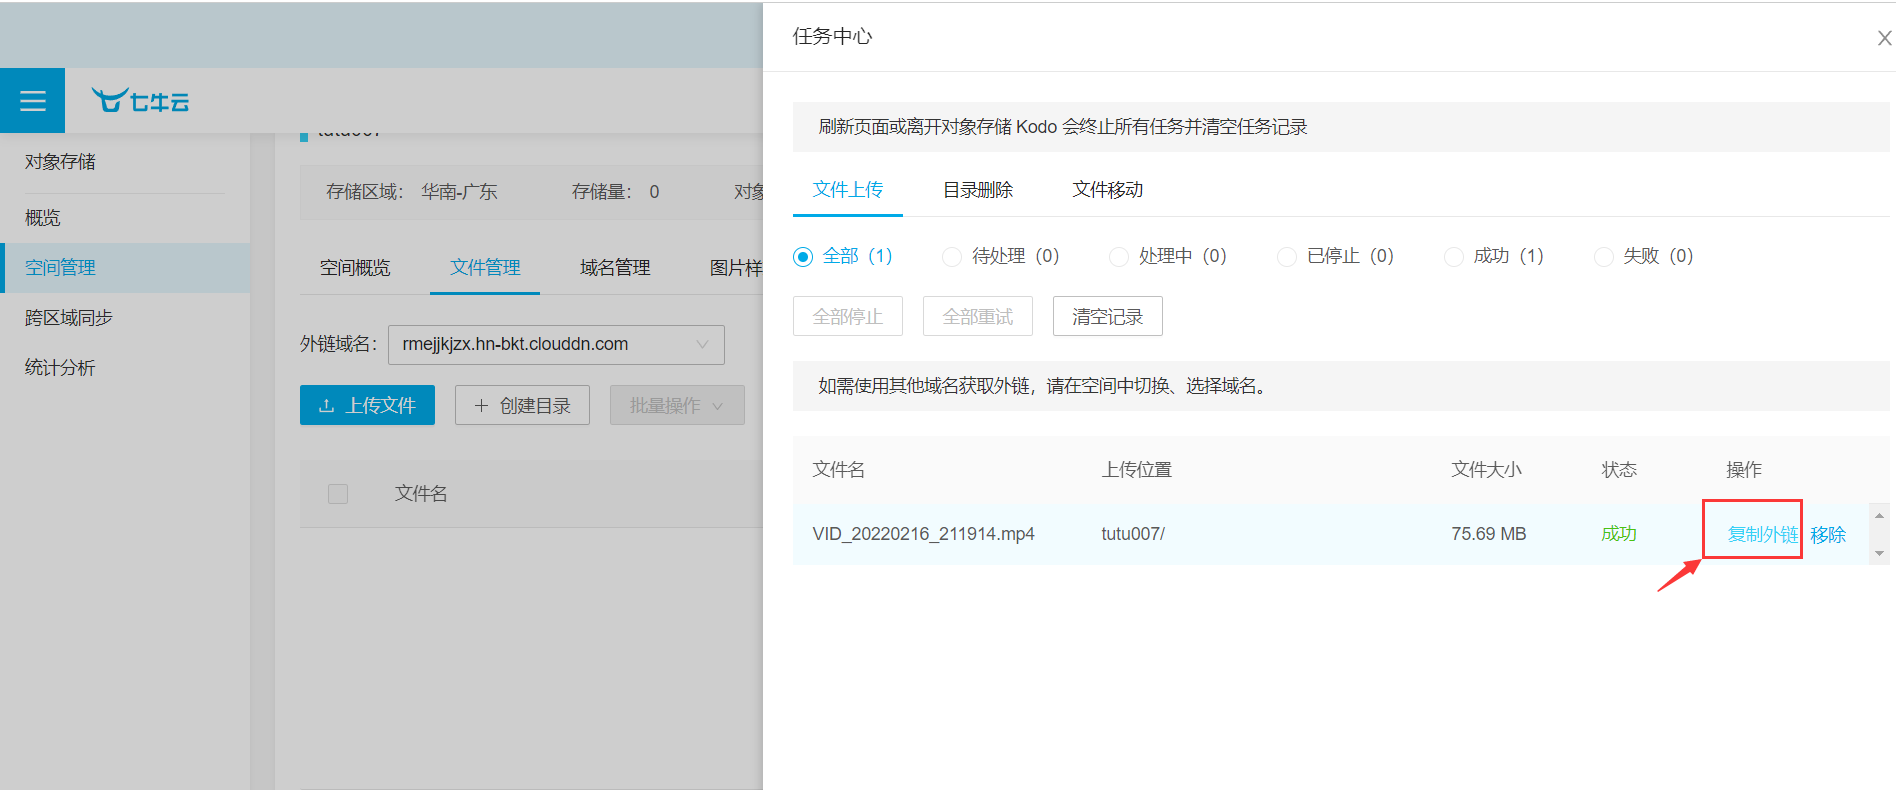Viewport: 1896px width, 790px height.
Task: Click the Qiniu Cloud logo
Action: (x=140, y=101)
